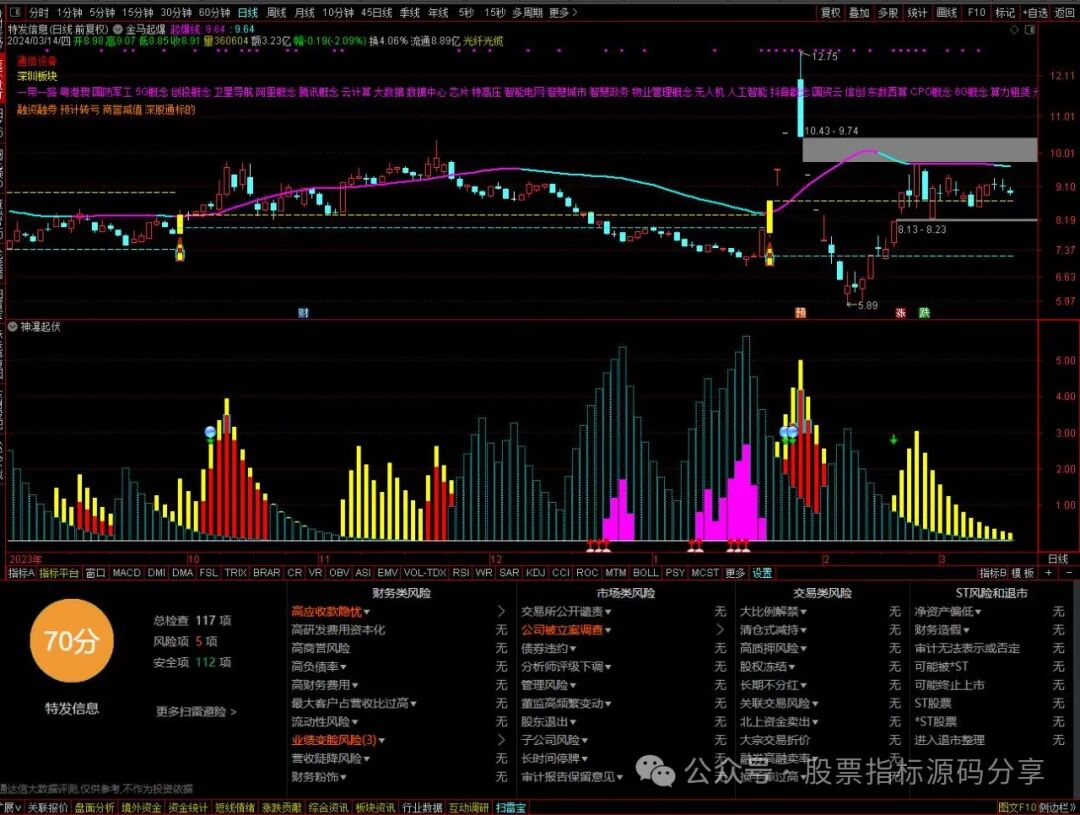Click the minus zoom button near 模板

pyautogui.click(x=1069, y=572)
